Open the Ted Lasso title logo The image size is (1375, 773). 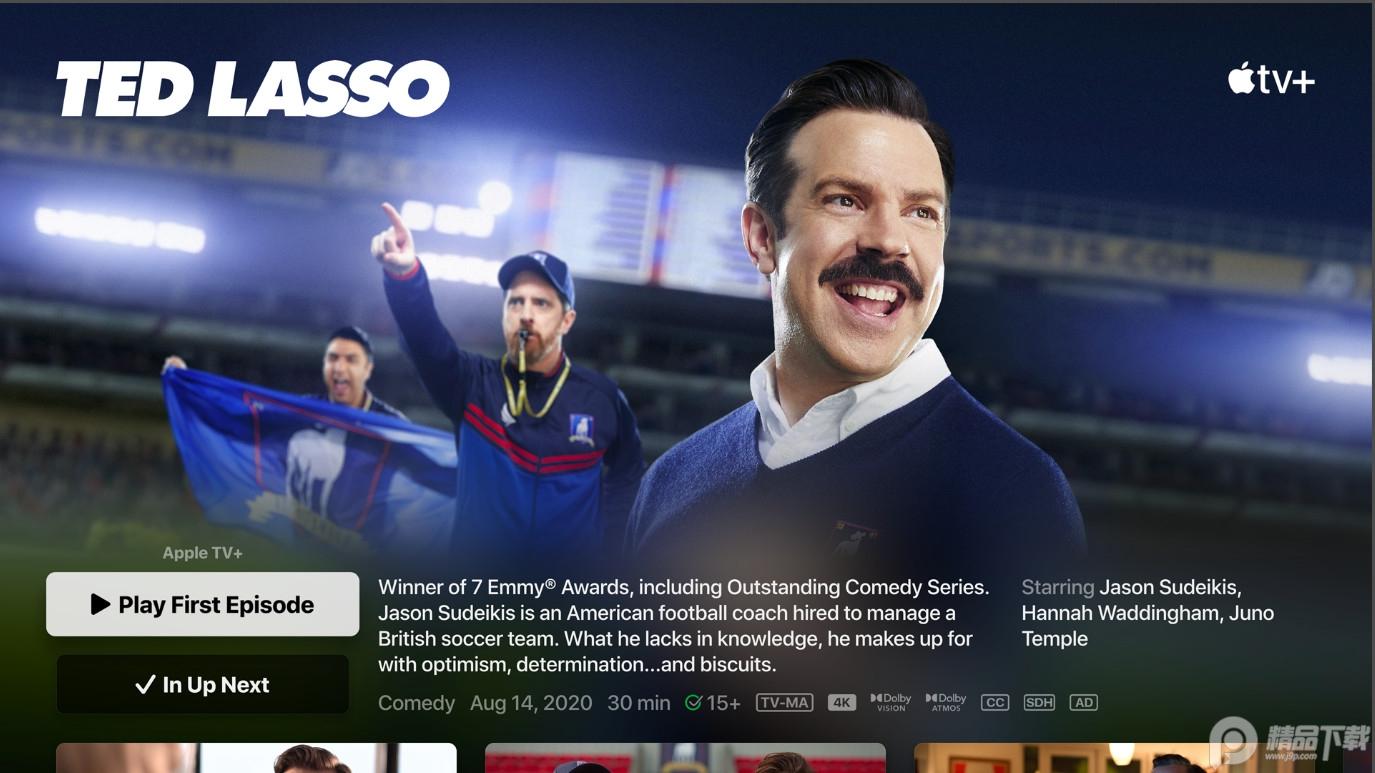253,89
